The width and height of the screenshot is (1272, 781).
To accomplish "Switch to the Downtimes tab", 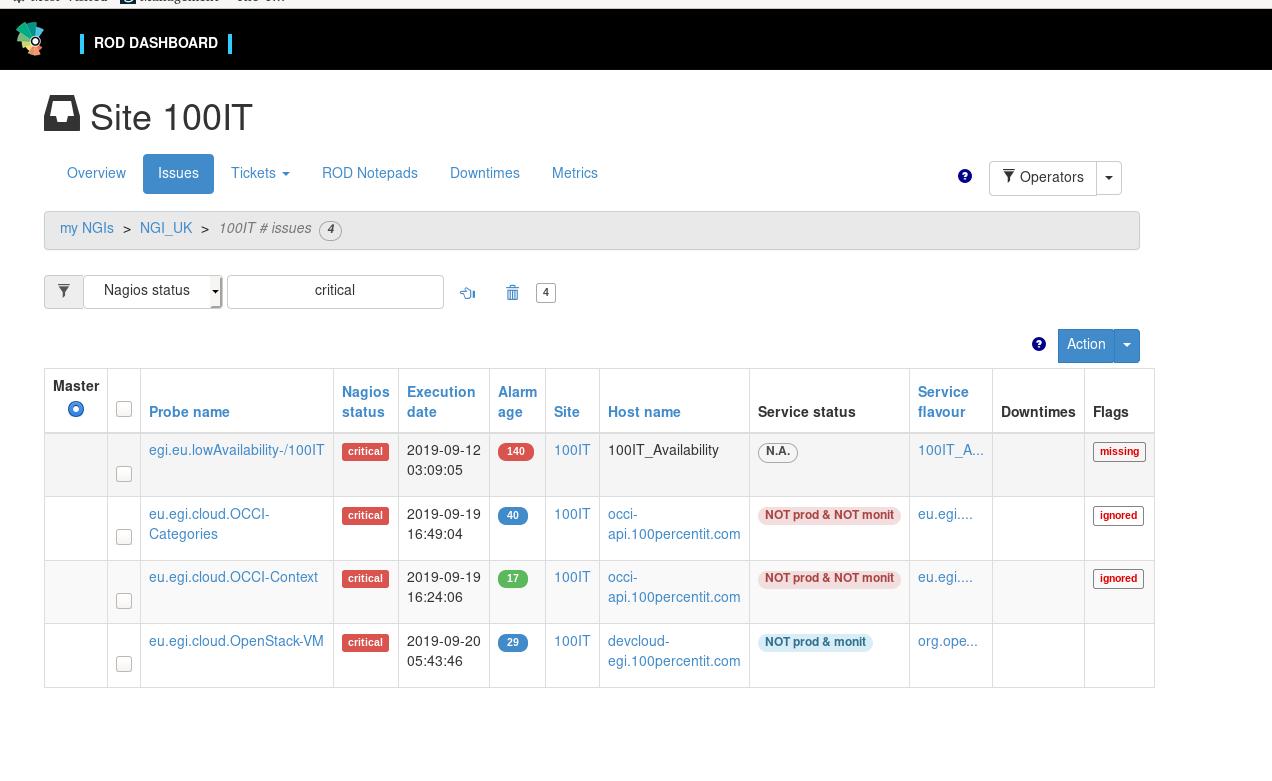I will pyautogui.click(x=484, y=174).
